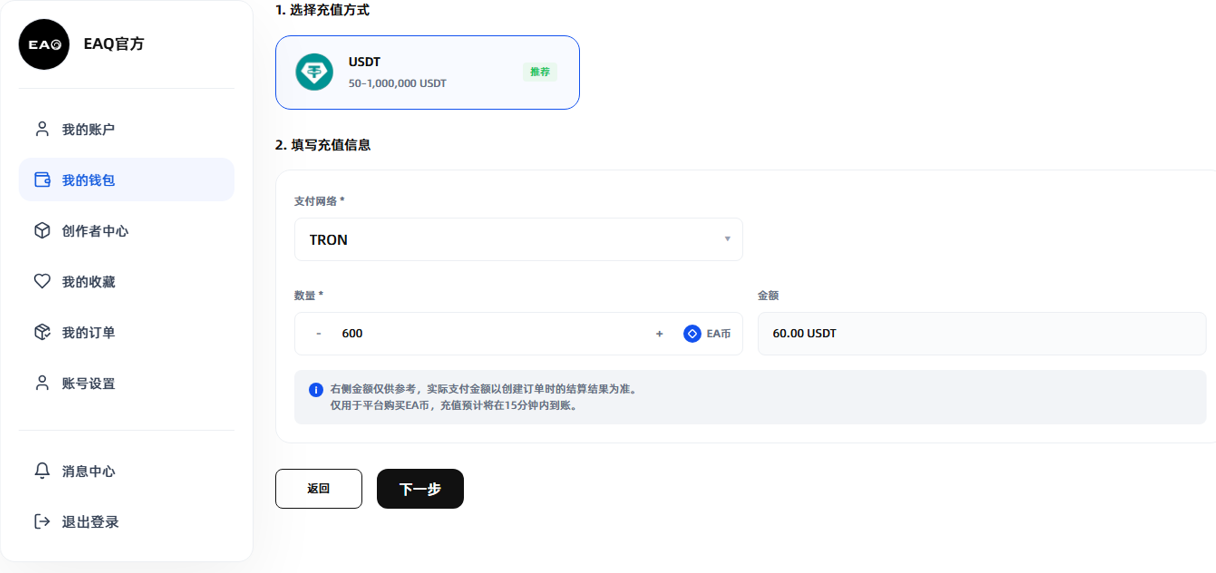
Task: Open 我的收藏 menu item
Action: point(127,282)
